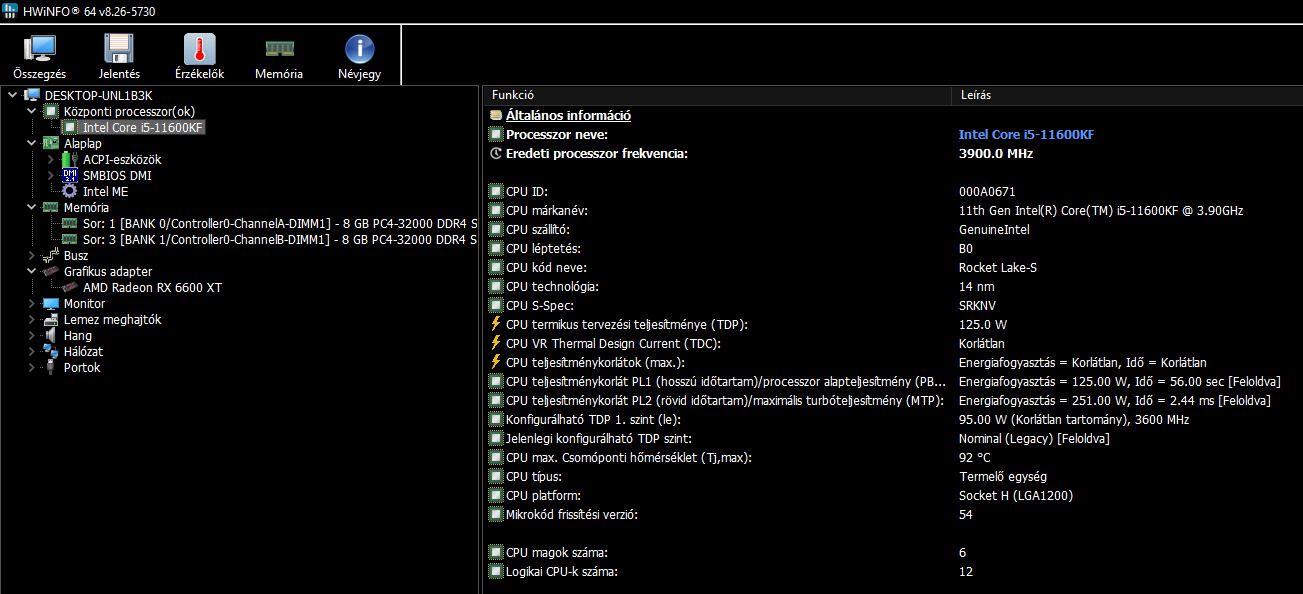Click the Jelentés report floppy icon
1303x594 pixels.
[119, 48]
